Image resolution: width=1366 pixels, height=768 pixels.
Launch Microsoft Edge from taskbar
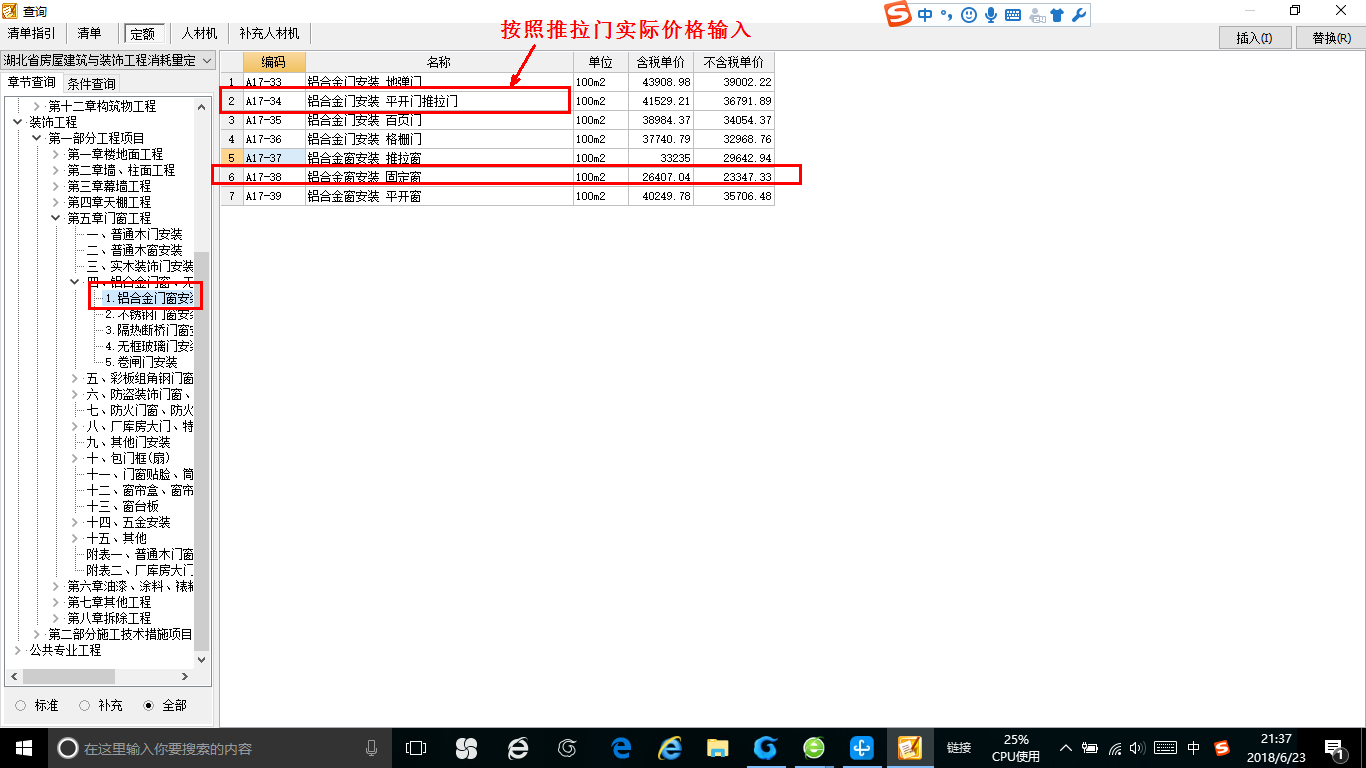(620, 748)
